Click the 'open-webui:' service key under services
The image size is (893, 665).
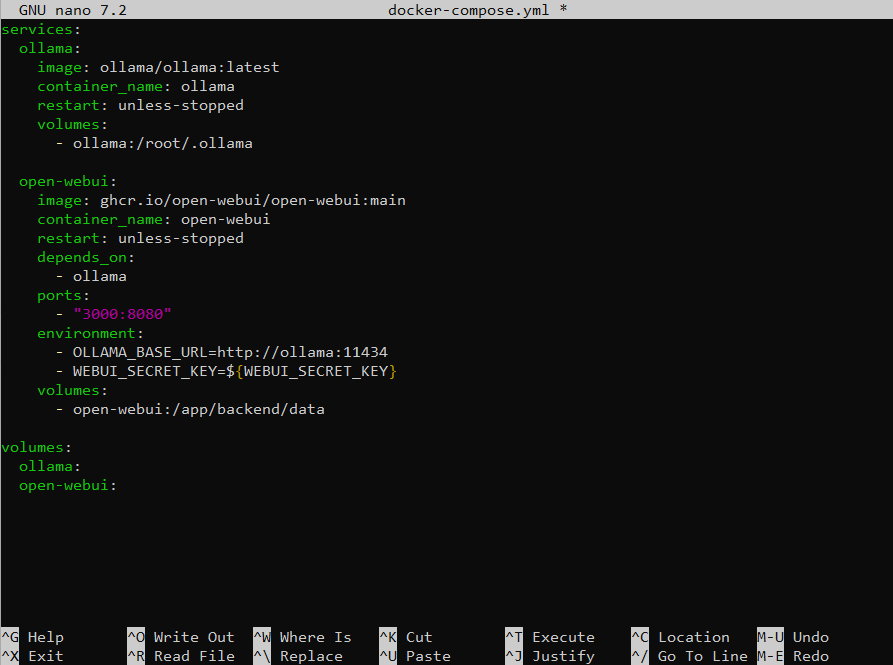pyautogui.click(x=68, y=182)
